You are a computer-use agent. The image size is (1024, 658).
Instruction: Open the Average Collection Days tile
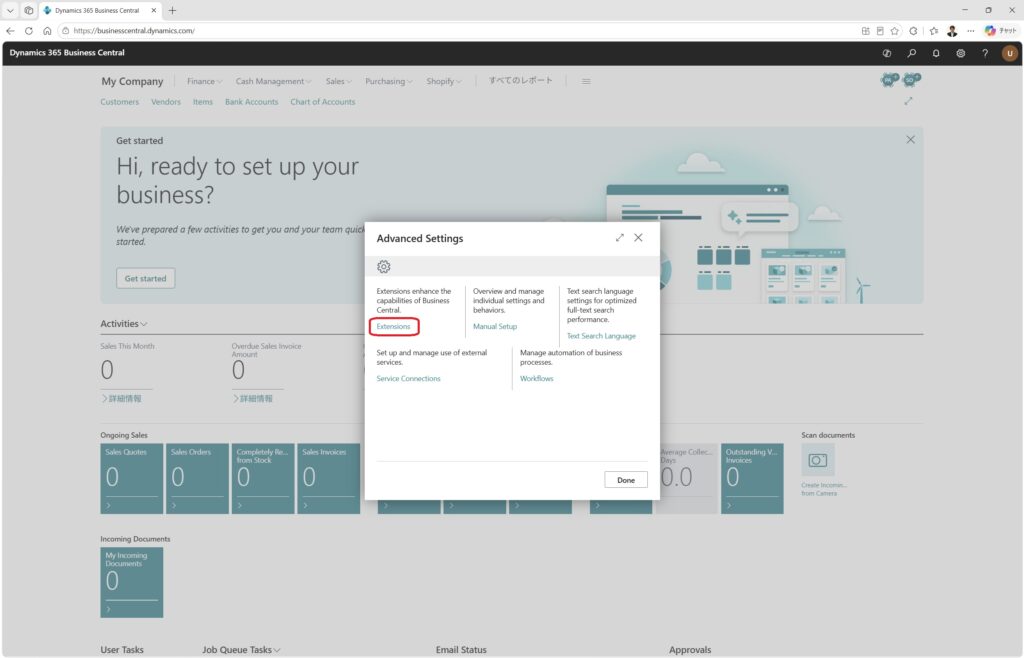point(687,478)
